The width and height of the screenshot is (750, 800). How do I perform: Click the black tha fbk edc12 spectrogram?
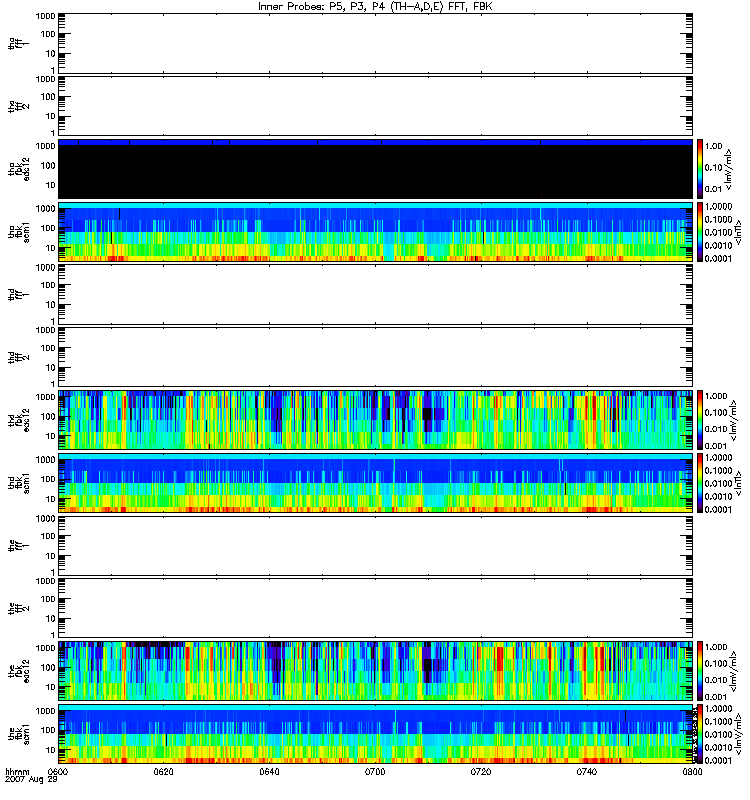376,169
